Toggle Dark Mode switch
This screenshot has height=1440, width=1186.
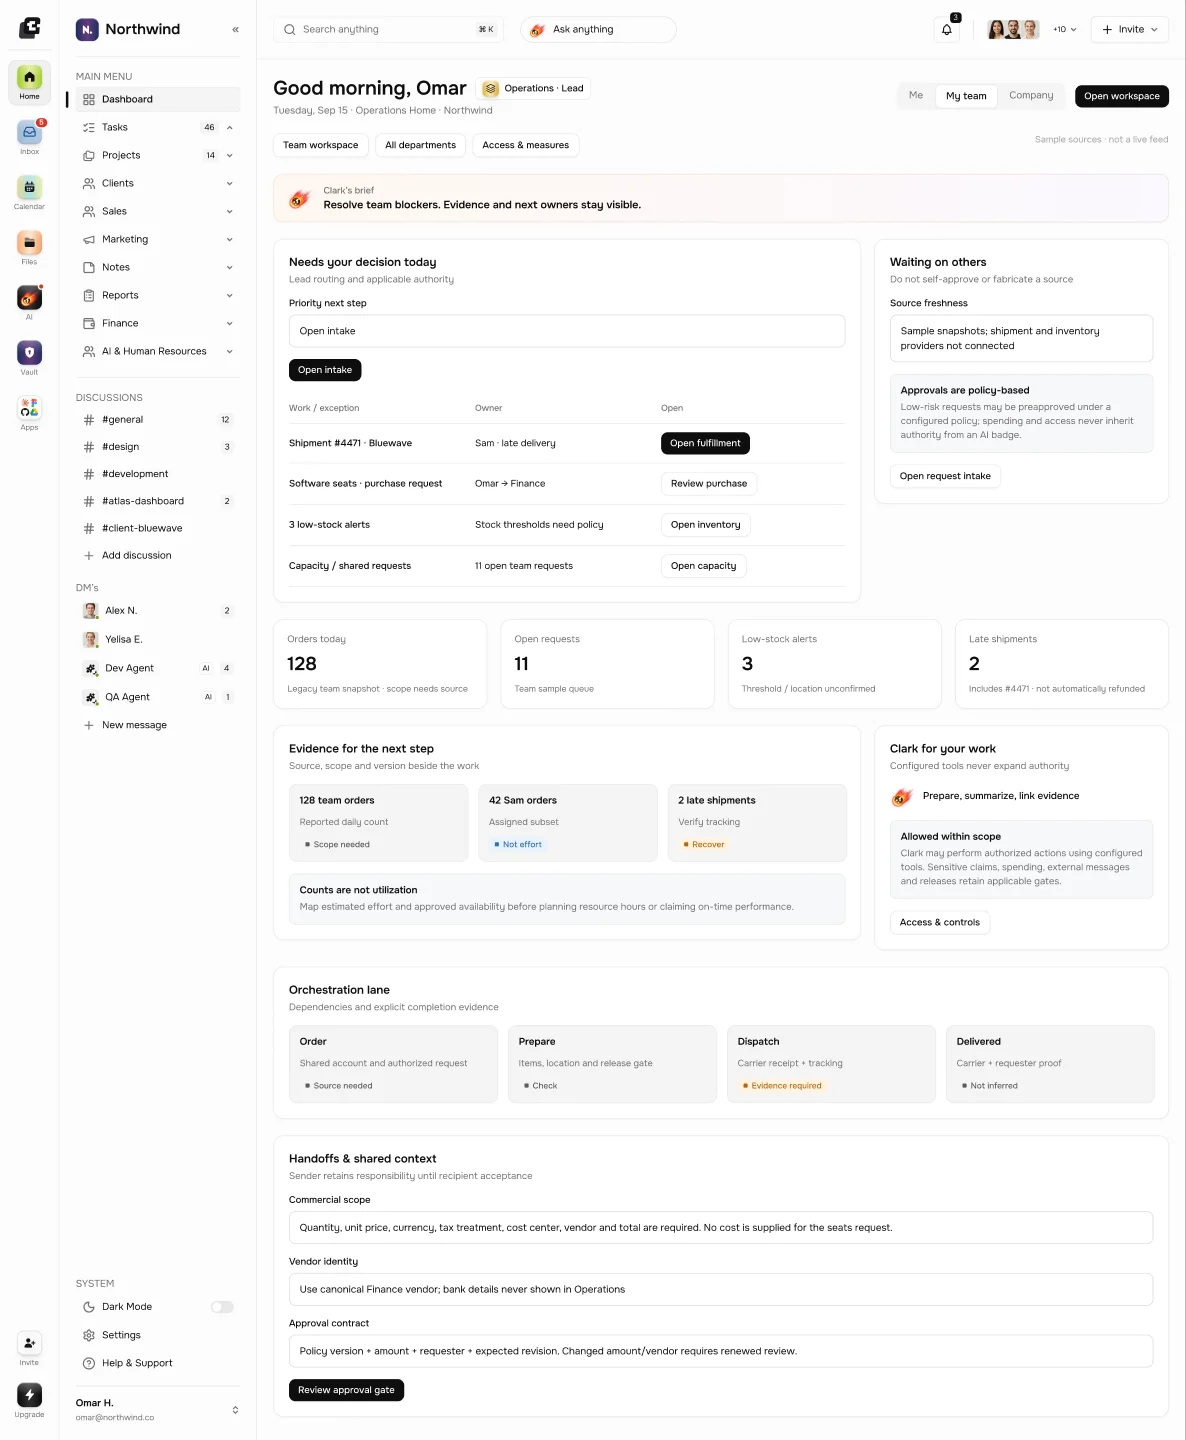pos(222,1307)
